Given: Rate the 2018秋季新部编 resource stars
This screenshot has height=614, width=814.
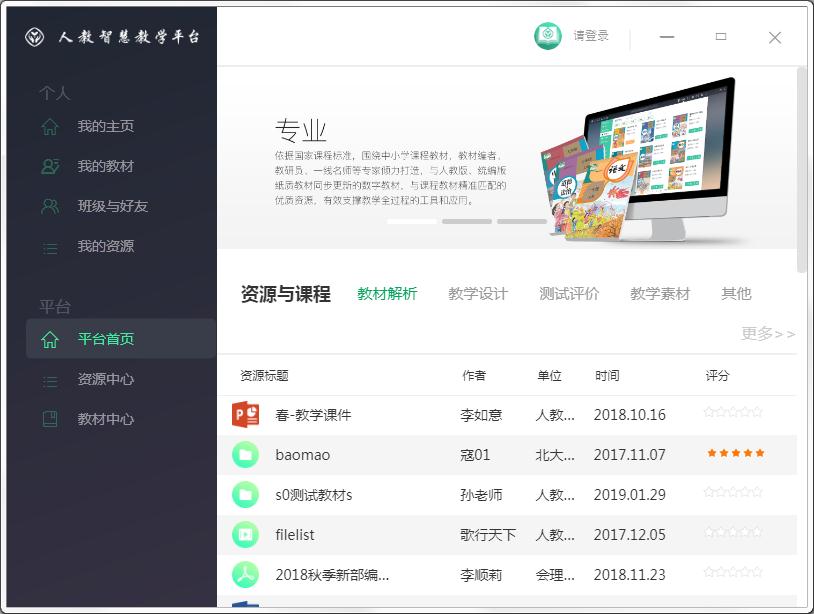Looking at the screenshot, I should tap(733, 572).
